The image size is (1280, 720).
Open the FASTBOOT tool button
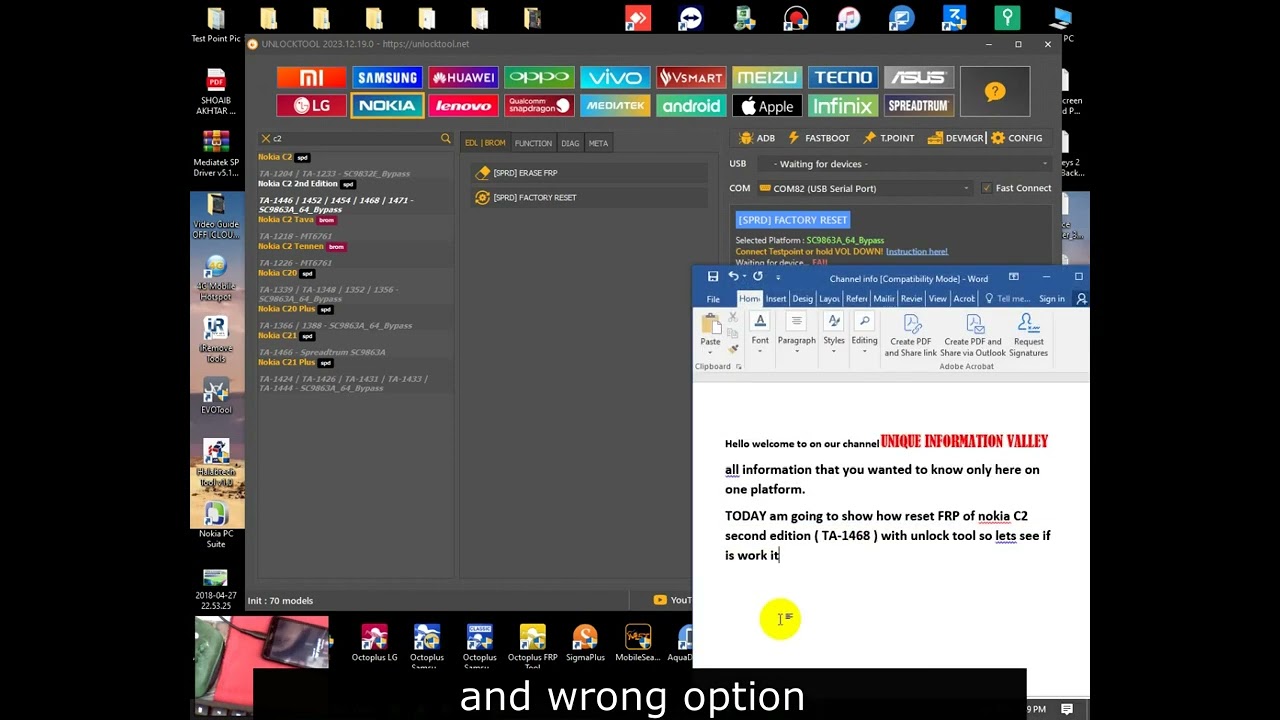point(819,138)
